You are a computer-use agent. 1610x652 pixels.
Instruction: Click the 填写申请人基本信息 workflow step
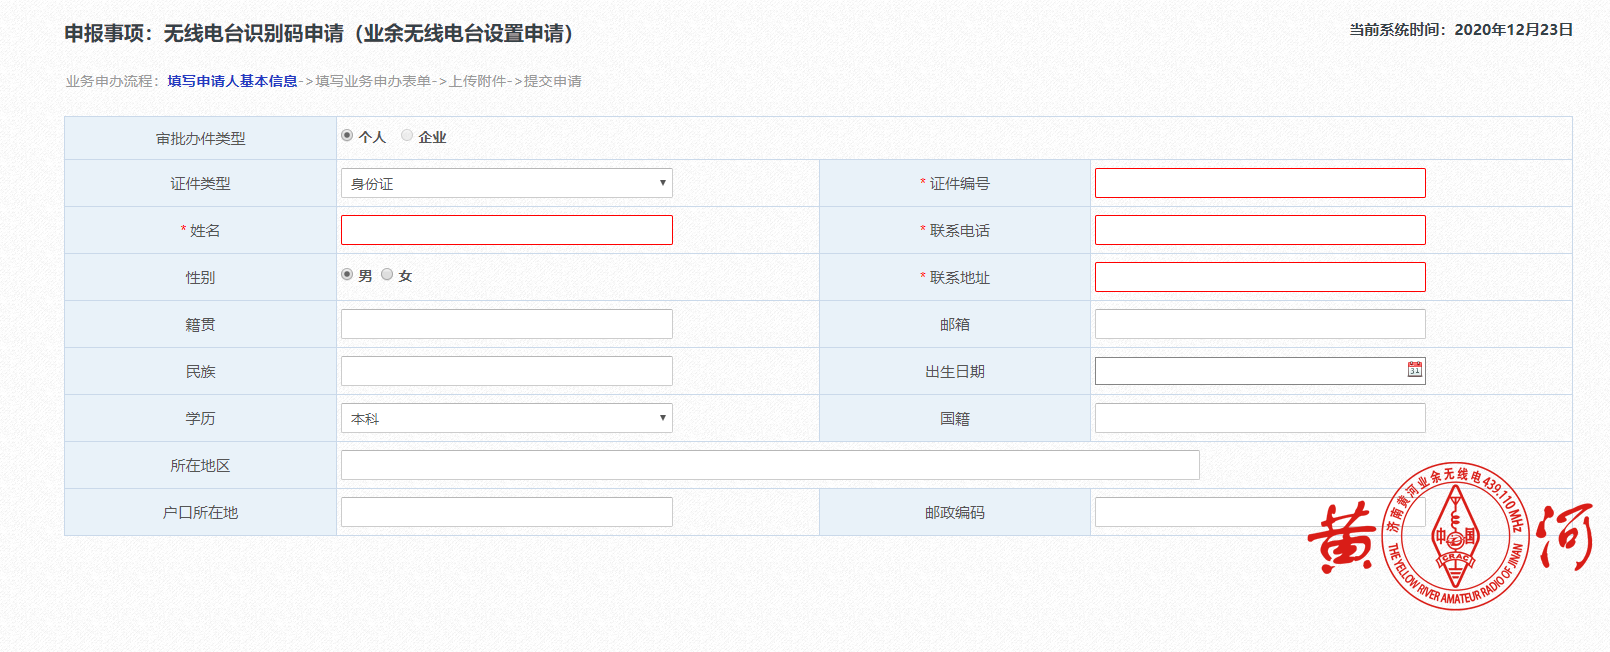[x=232, y=81]
